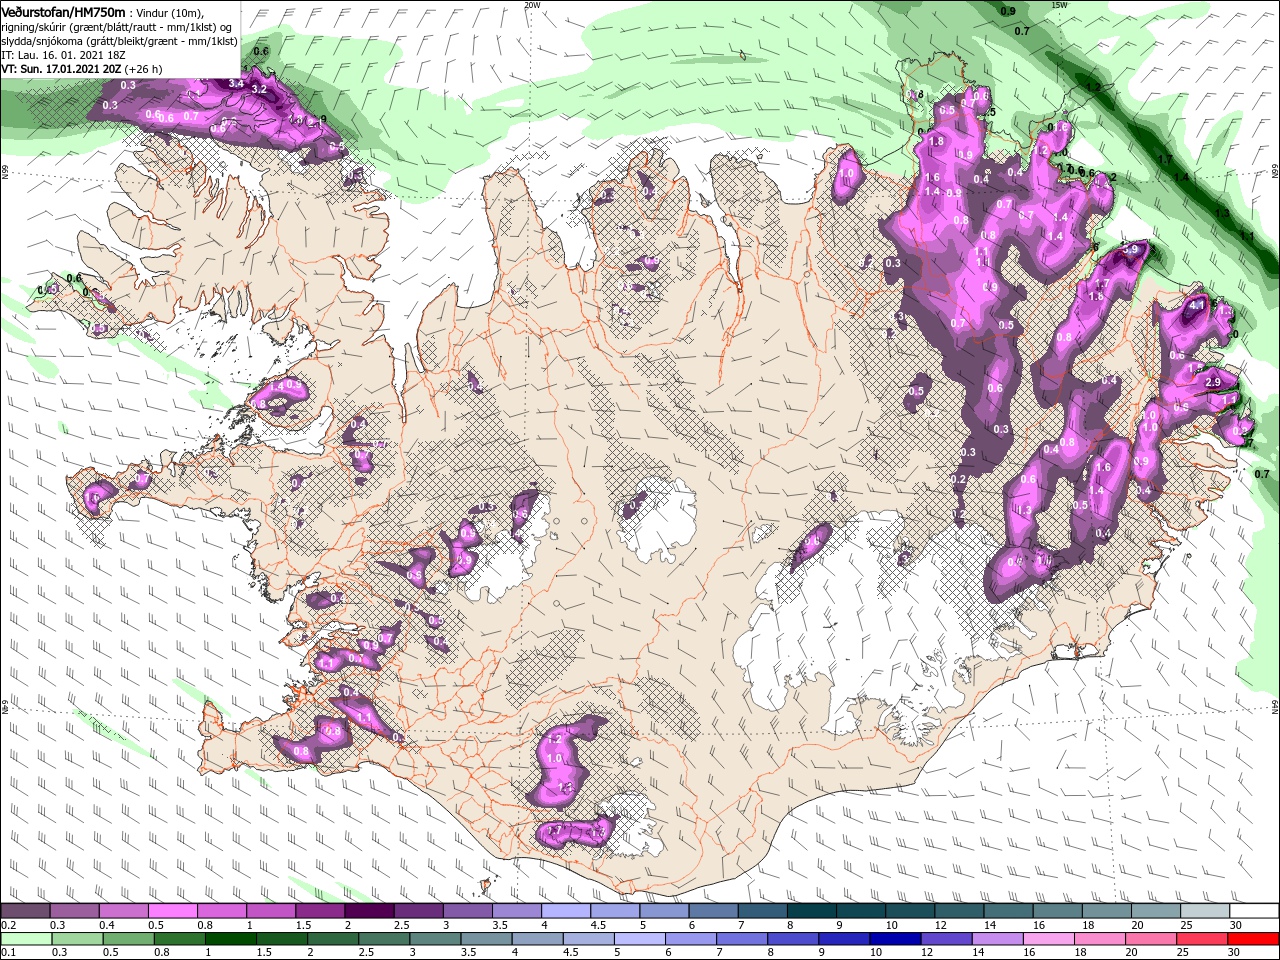Click the darkest green swatch above the bottom-row 1 label
This screenshot has height=960, width=1280.
point(230,939)
